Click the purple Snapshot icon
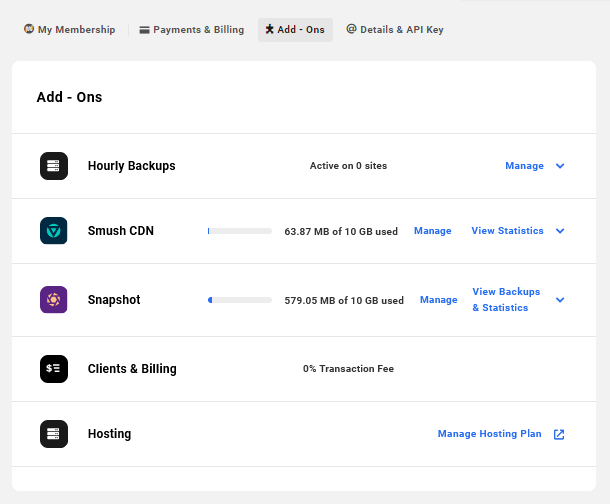 pyautogui.click(x=54, y=300)
